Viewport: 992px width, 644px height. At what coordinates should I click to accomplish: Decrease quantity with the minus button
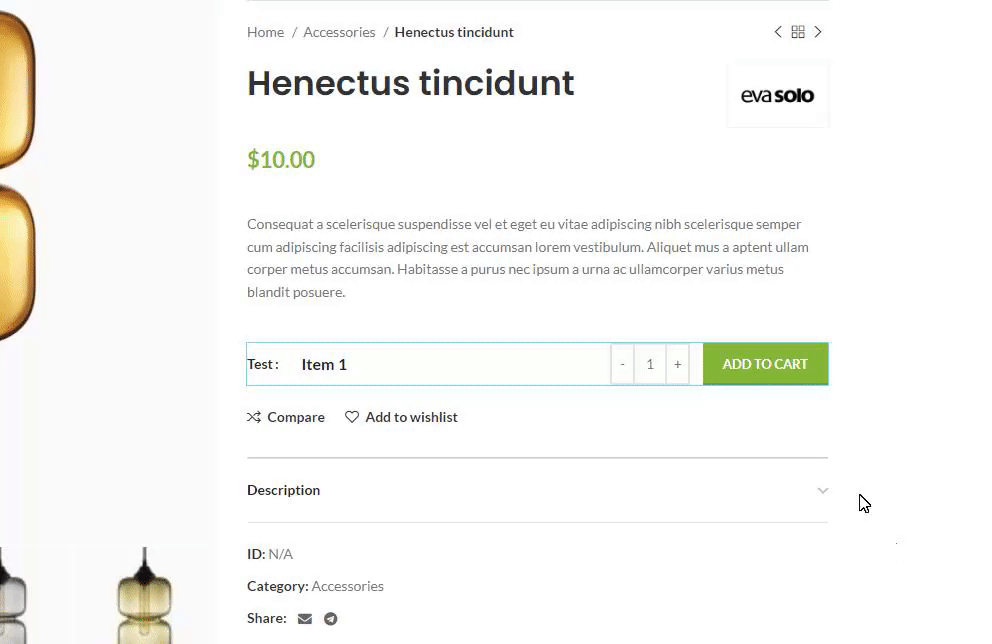(622, 364)
